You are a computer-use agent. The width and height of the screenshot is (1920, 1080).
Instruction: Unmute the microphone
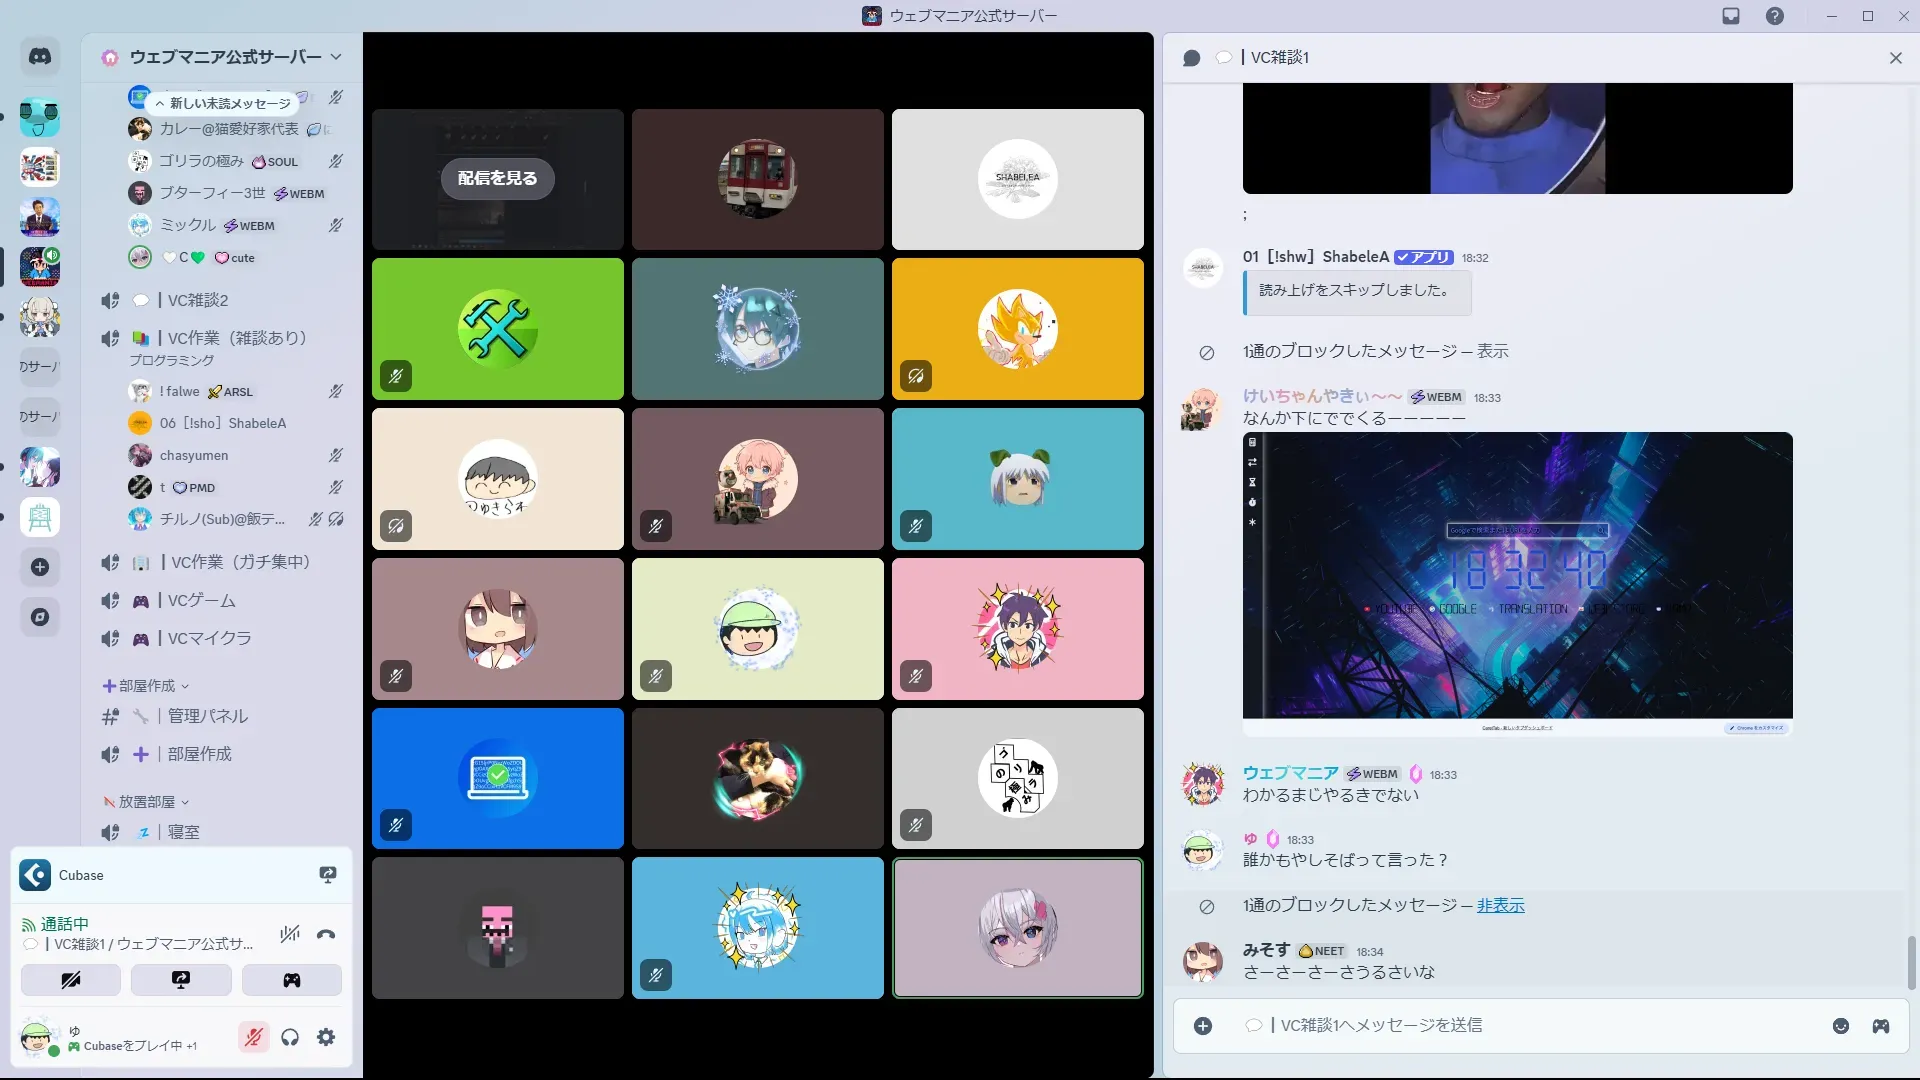coord(254,1038)
